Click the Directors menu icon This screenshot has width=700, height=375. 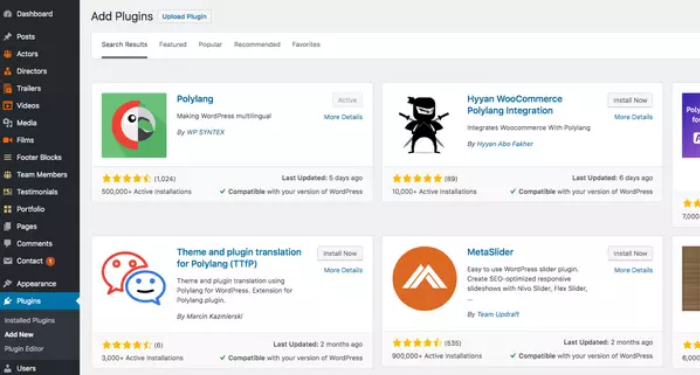(x=7, y=71)
